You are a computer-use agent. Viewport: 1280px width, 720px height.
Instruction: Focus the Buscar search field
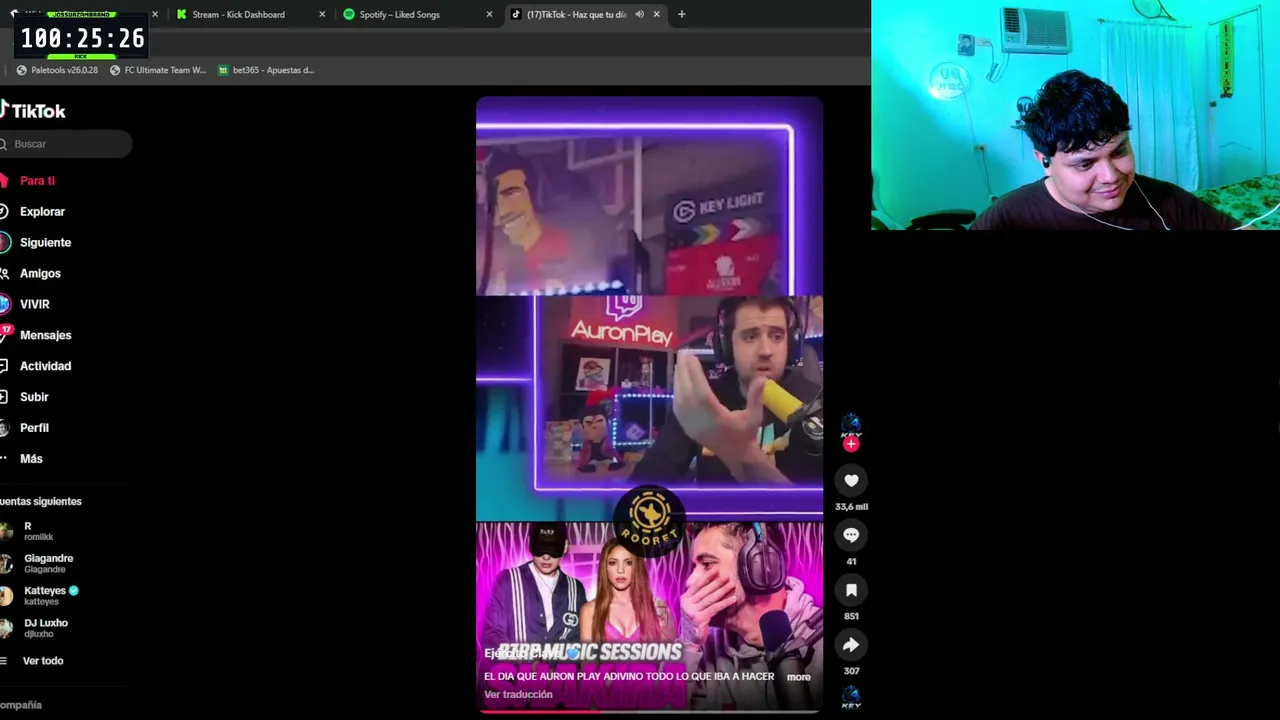[66, 144]
